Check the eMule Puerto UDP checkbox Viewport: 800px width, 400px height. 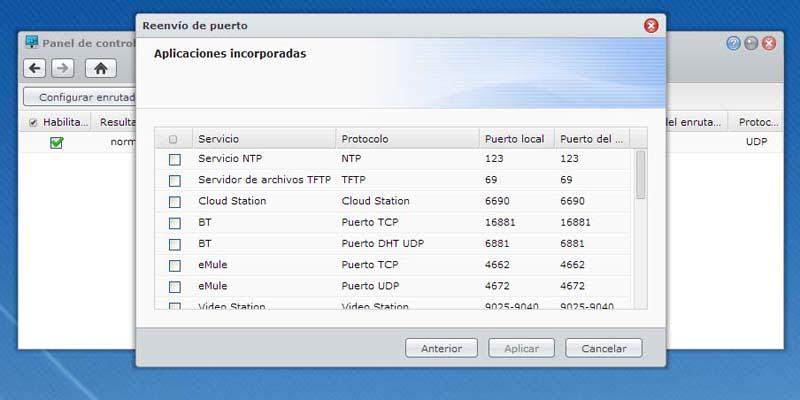174,287
